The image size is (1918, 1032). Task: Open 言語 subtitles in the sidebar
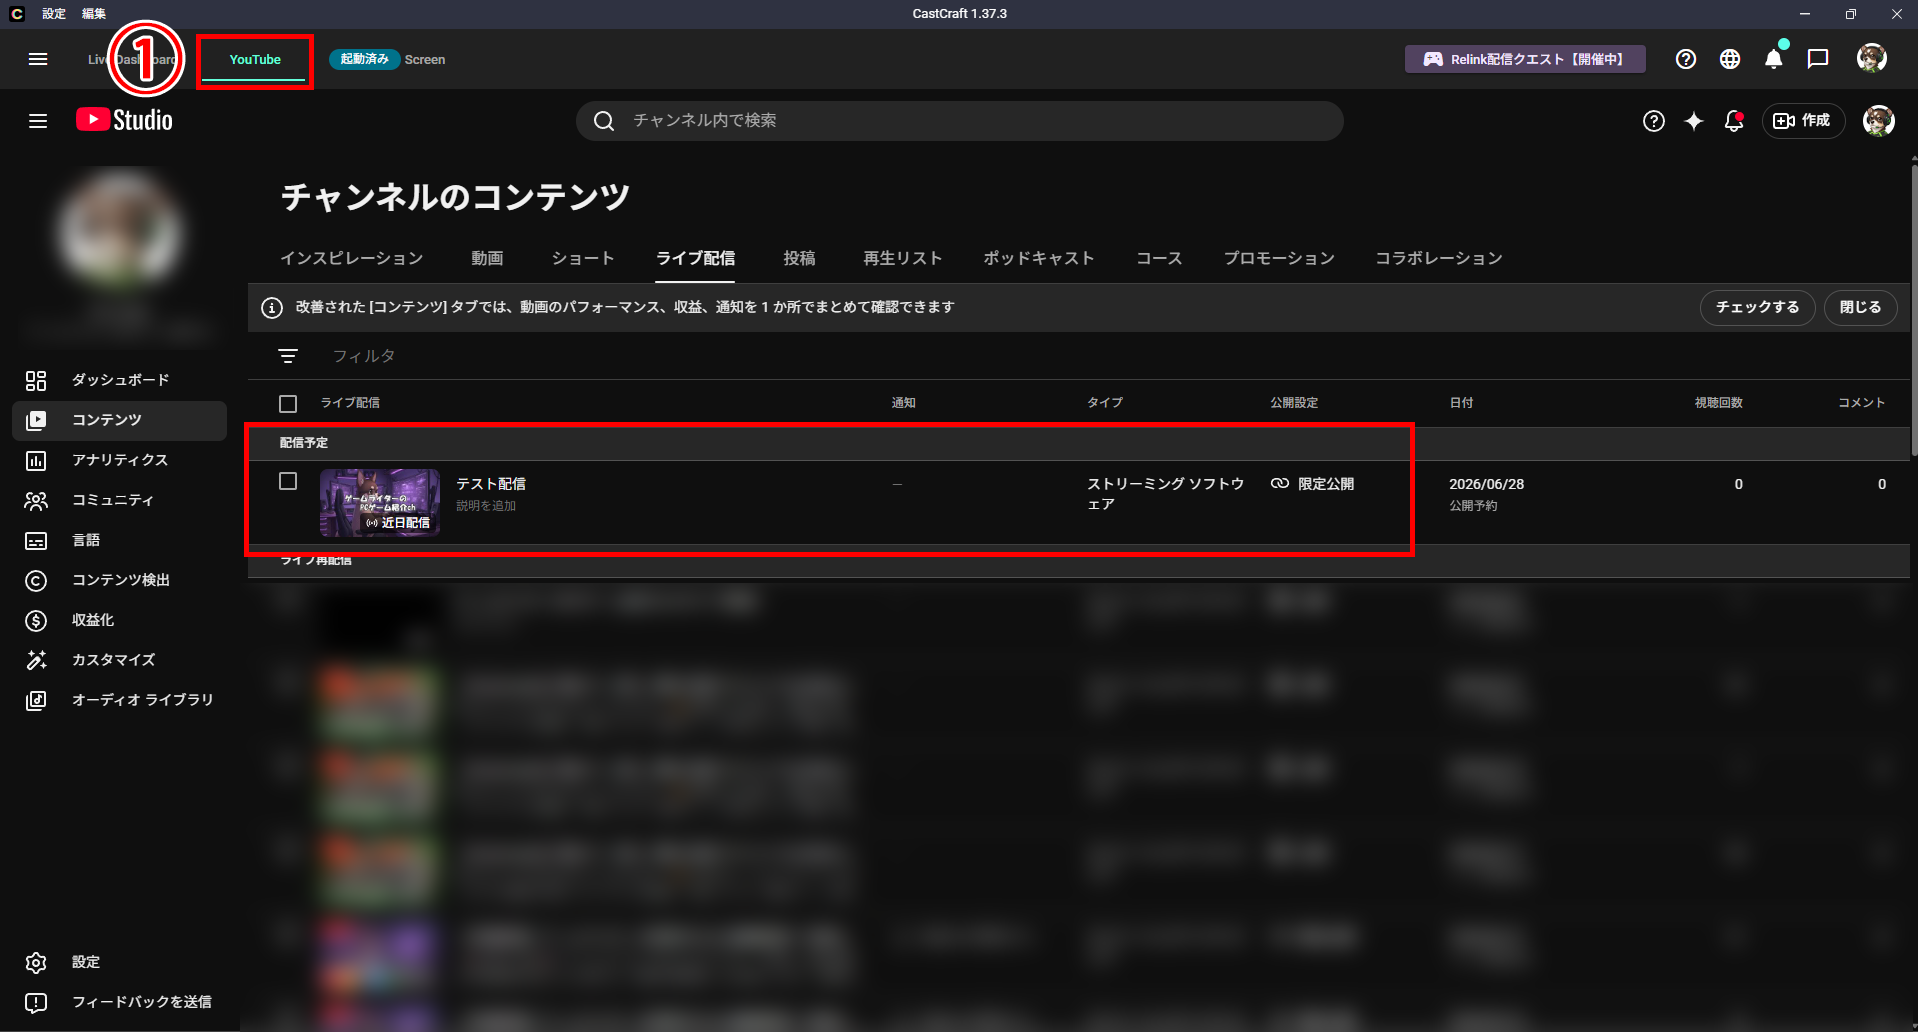(x=120, y=540)
